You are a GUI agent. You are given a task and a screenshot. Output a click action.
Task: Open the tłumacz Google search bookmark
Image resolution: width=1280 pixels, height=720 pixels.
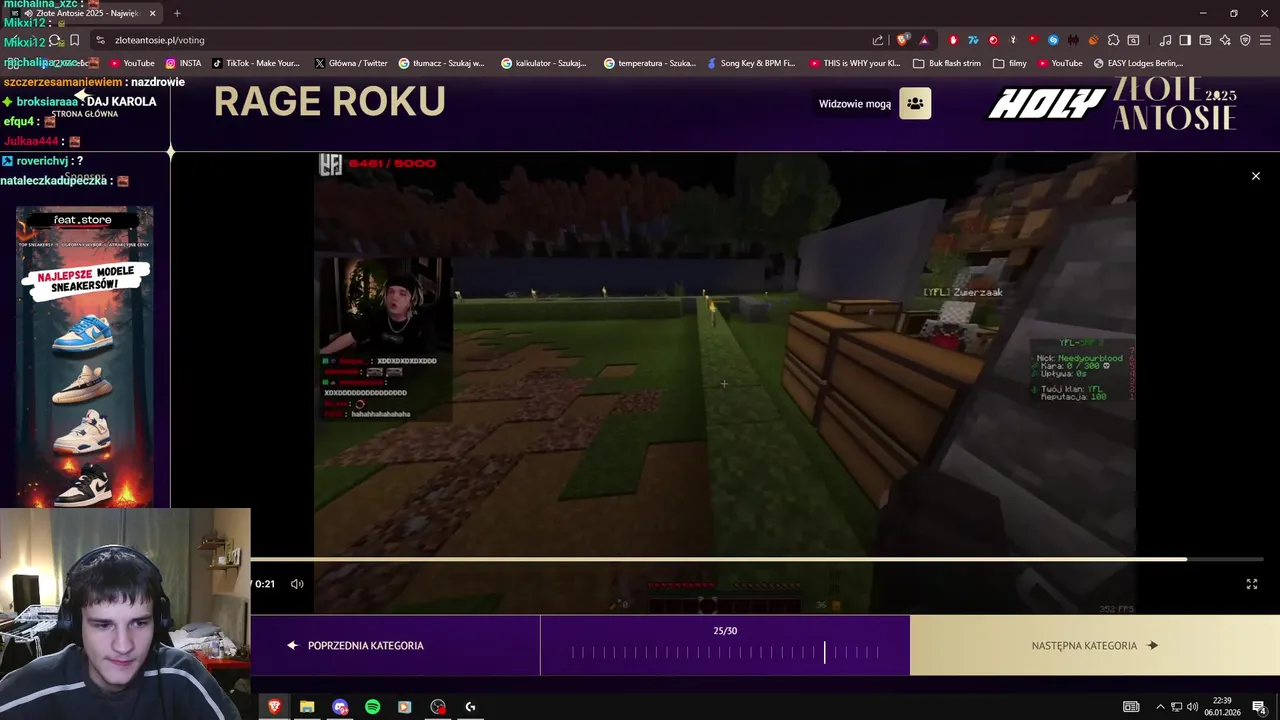(441, 63)
